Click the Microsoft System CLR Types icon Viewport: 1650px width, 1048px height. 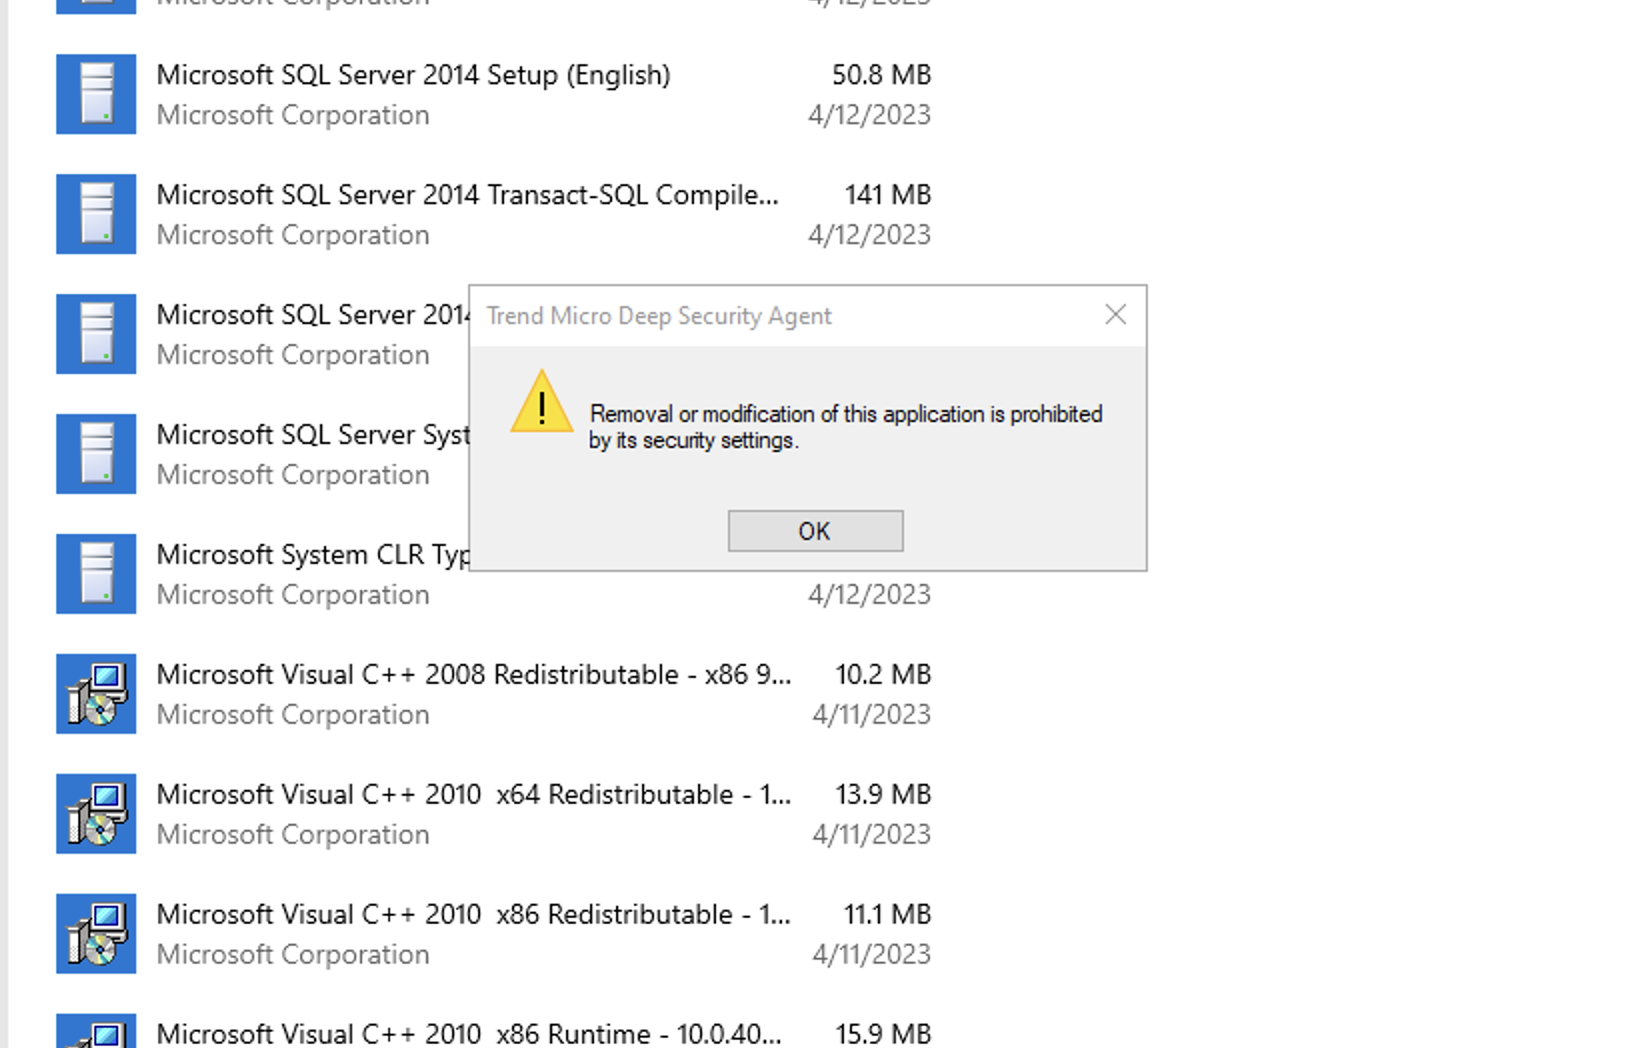[x=96, y=574]
